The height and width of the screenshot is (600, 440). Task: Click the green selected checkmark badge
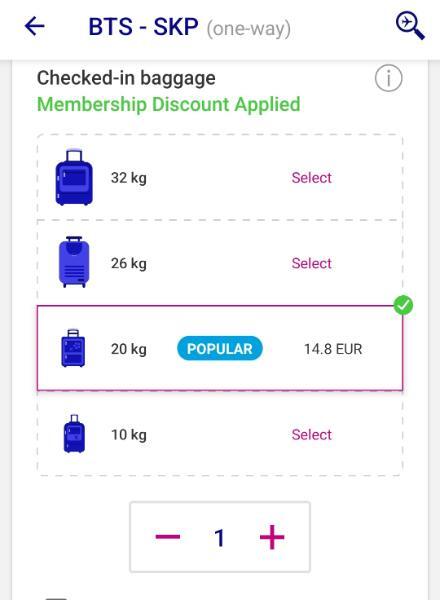pos(403,305)
